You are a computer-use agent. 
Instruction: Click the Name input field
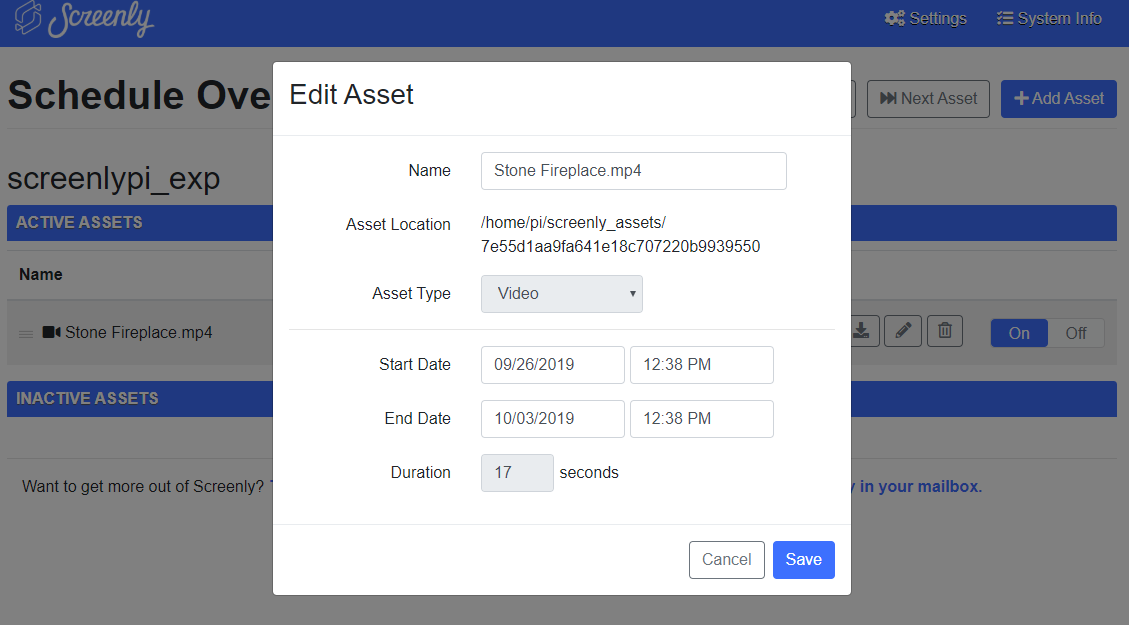pos(633,171)
